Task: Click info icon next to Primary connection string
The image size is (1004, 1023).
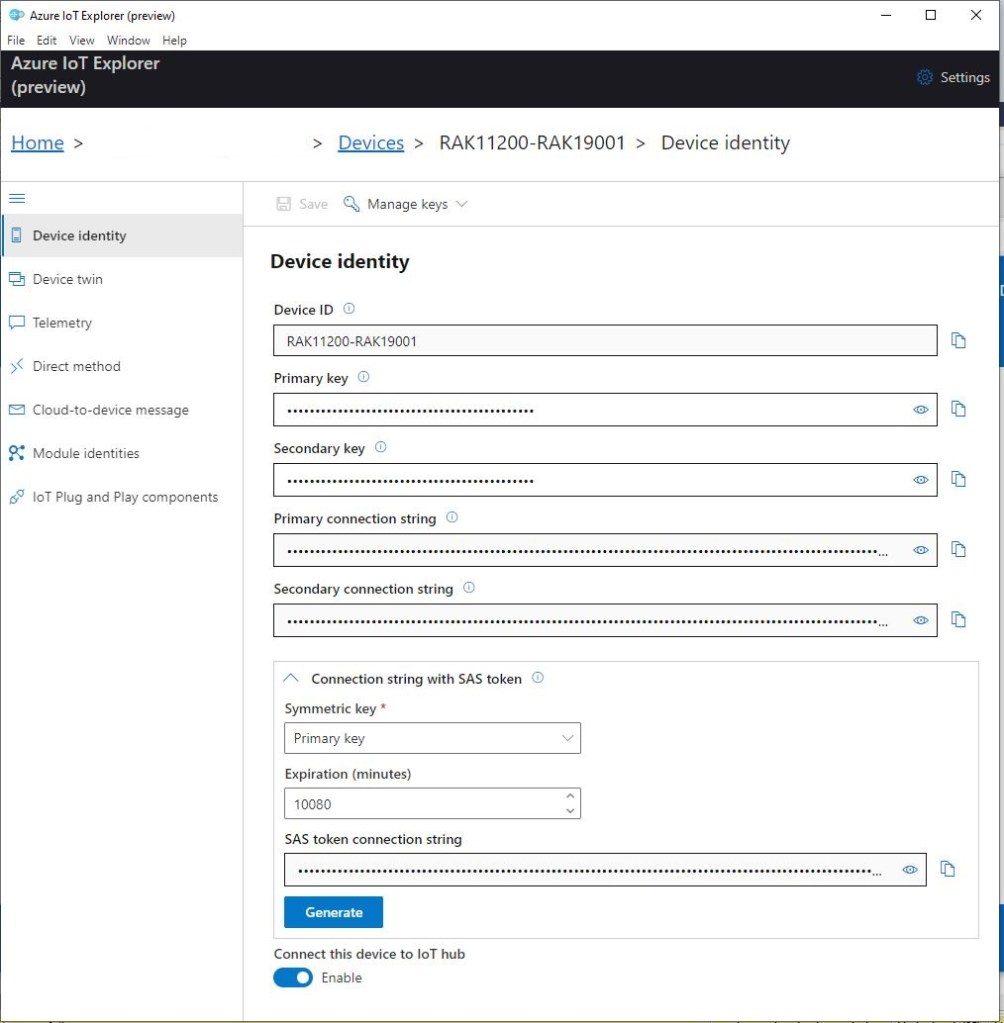Action: [x=452, y=518]
